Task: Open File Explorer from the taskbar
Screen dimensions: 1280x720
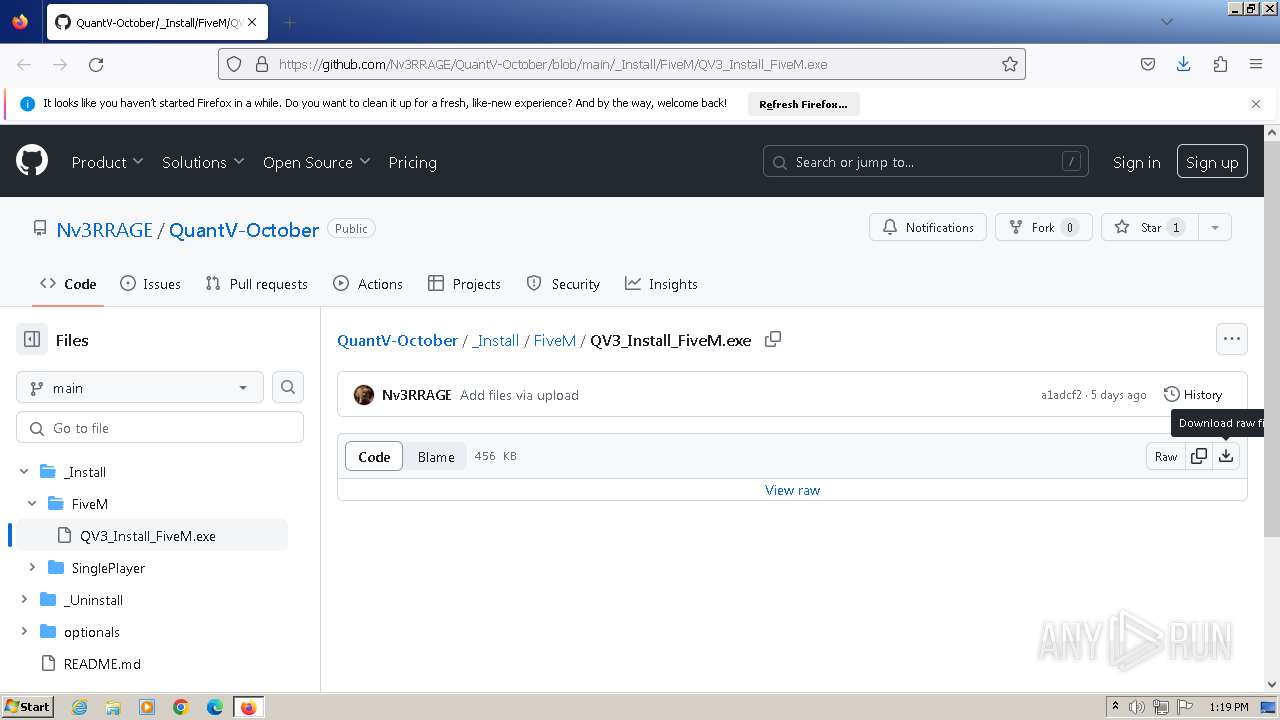Action: (113, 707)
